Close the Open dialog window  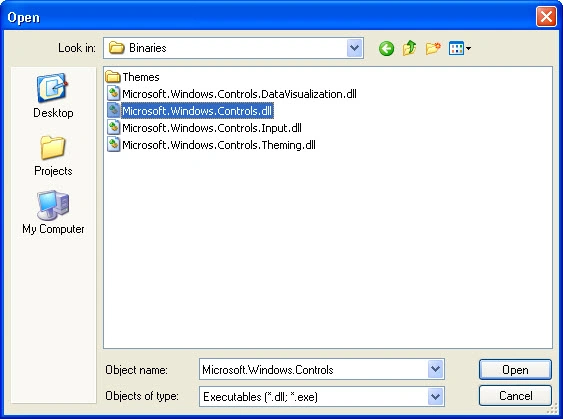pyautogui.click(x=546, y=17)
